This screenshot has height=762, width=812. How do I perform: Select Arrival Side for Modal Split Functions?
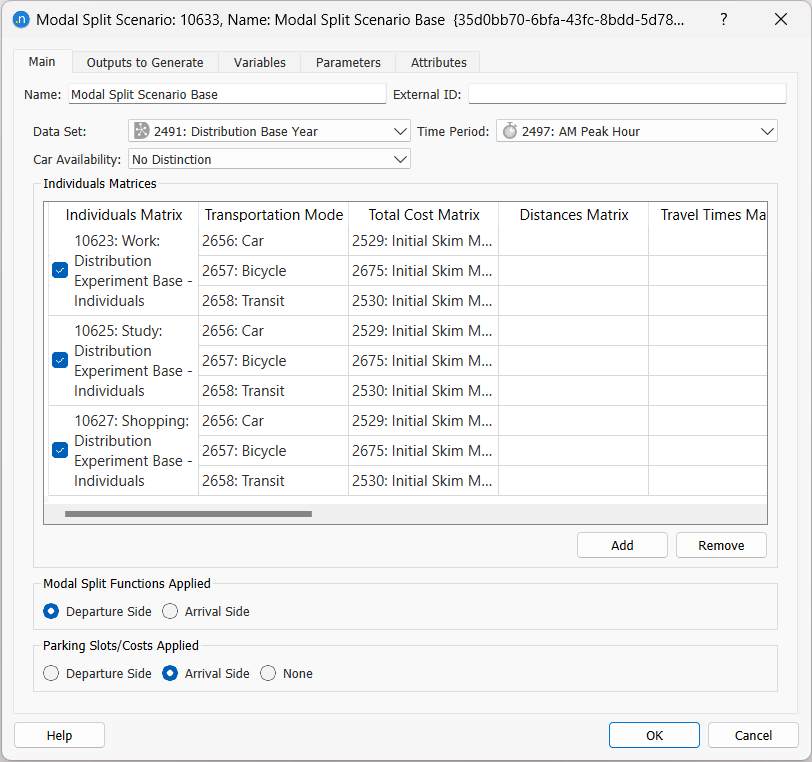(x=170, y=611)
